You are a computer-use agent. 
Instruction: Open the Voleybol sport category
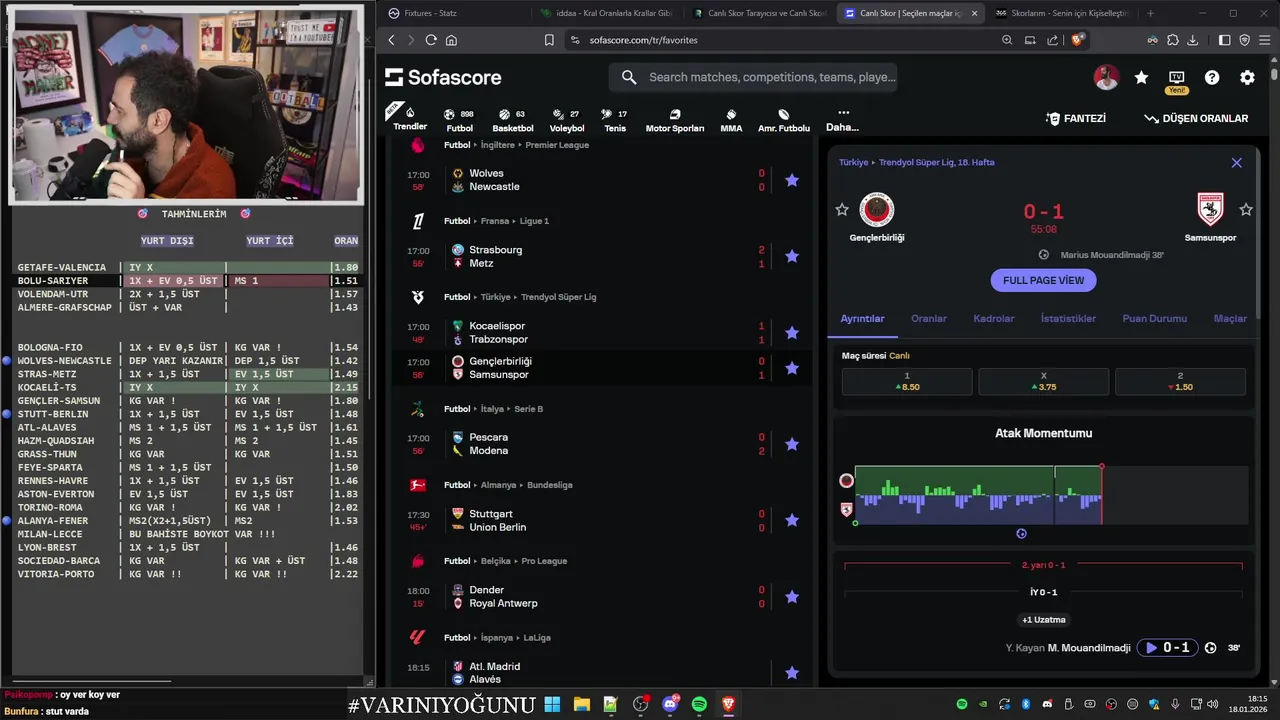[x=567, y=120]
